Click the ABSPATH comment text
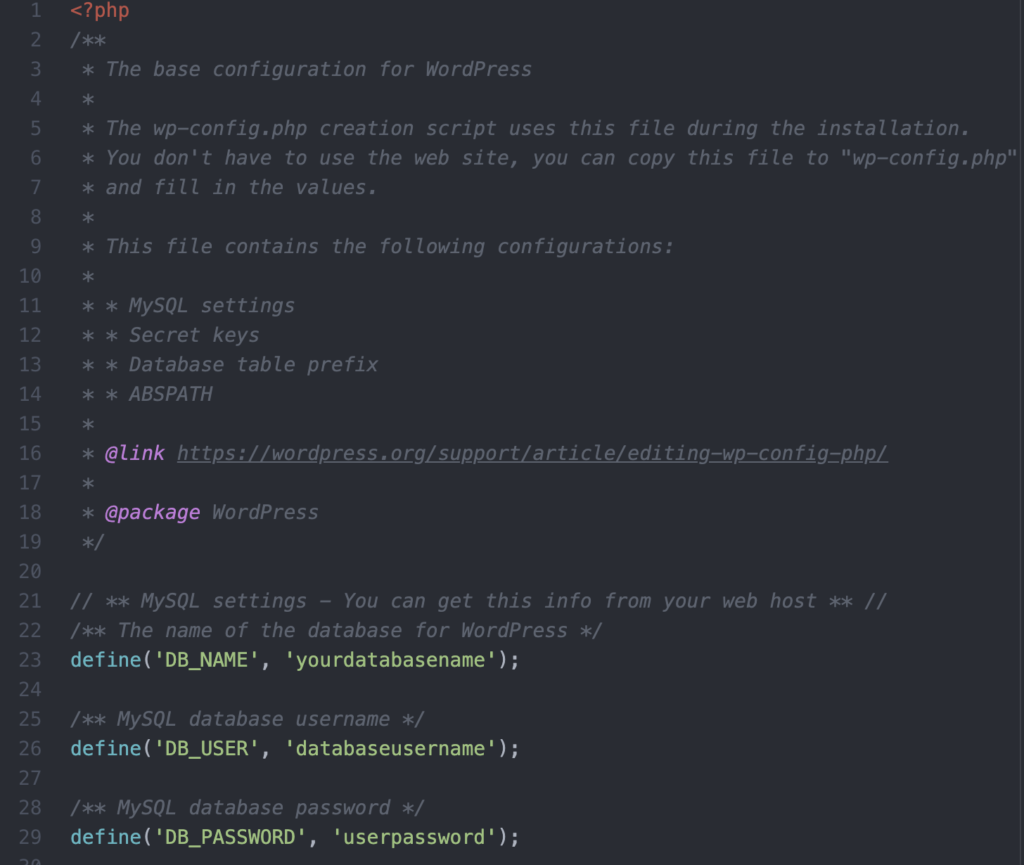This screenshot has height=865, width=1024. tap(170, 394)
